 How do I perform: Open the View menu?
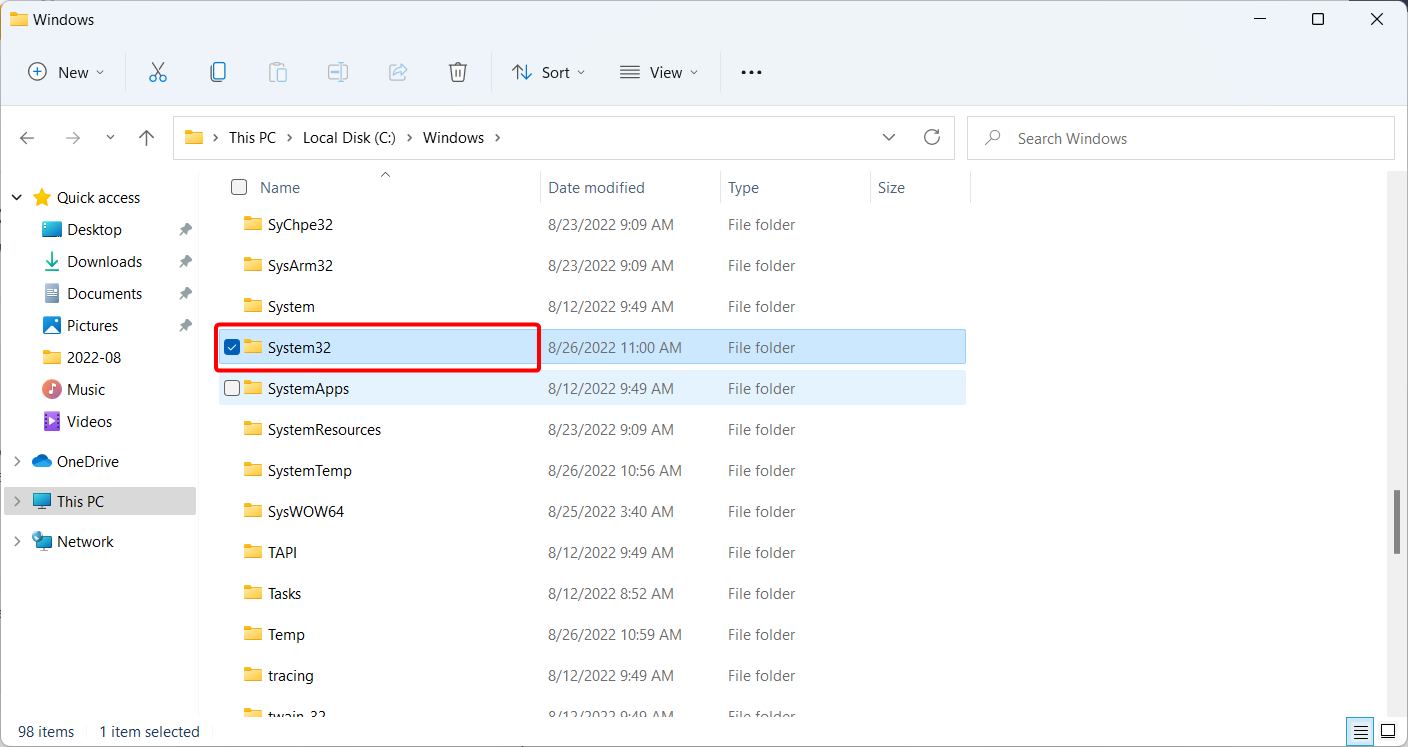659,72
